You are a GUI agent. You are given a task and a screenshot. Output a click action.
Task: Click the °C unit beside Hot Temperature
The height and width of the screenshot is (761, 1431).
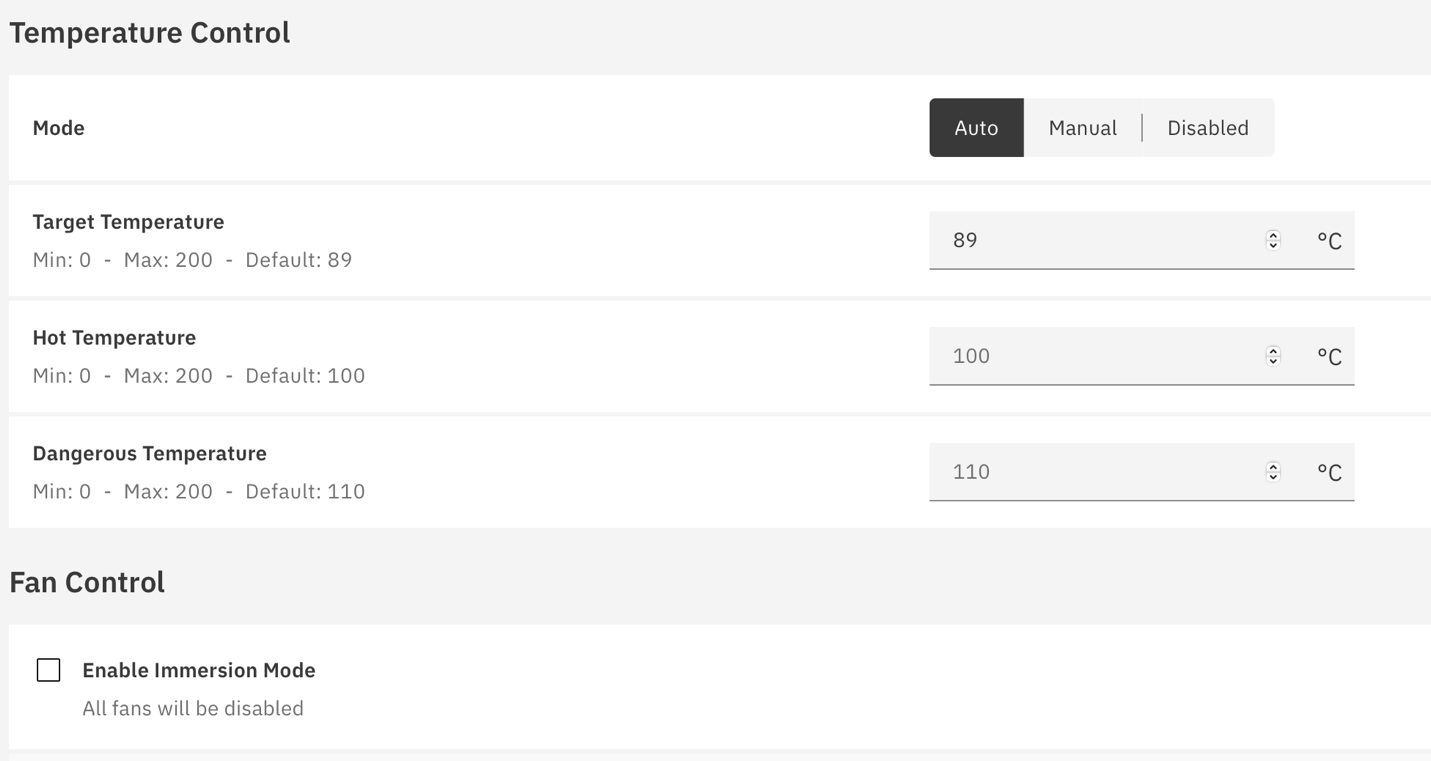(x=1329, y=357)
